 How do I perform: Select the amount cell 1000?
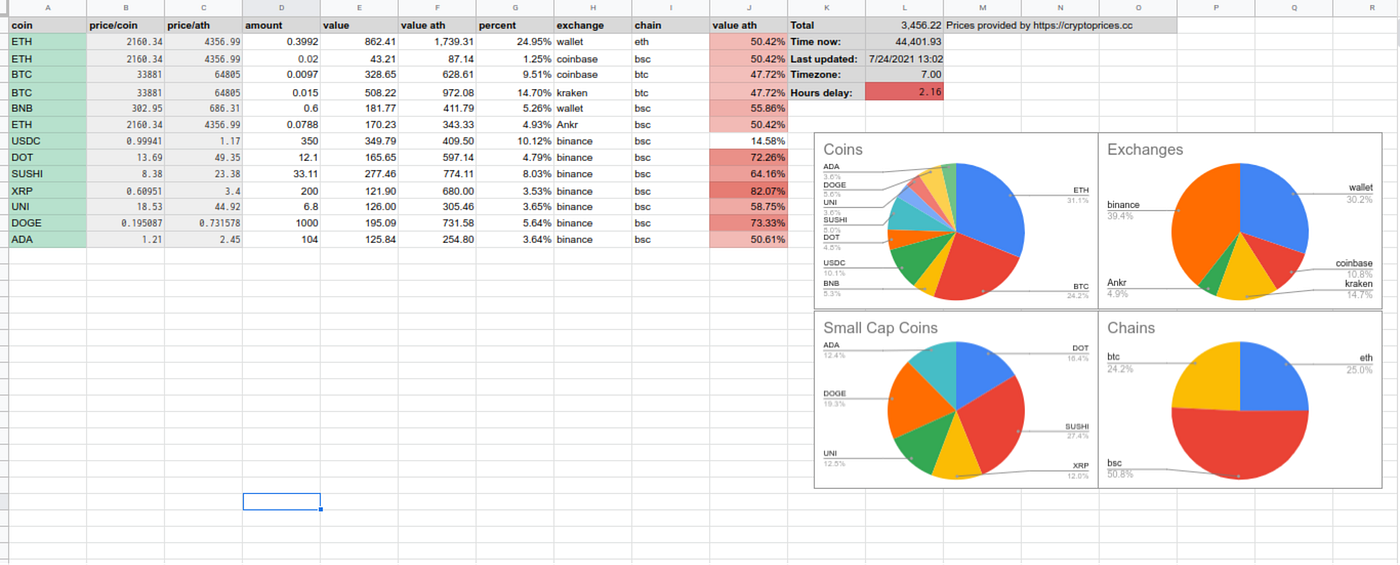(281, 223)
